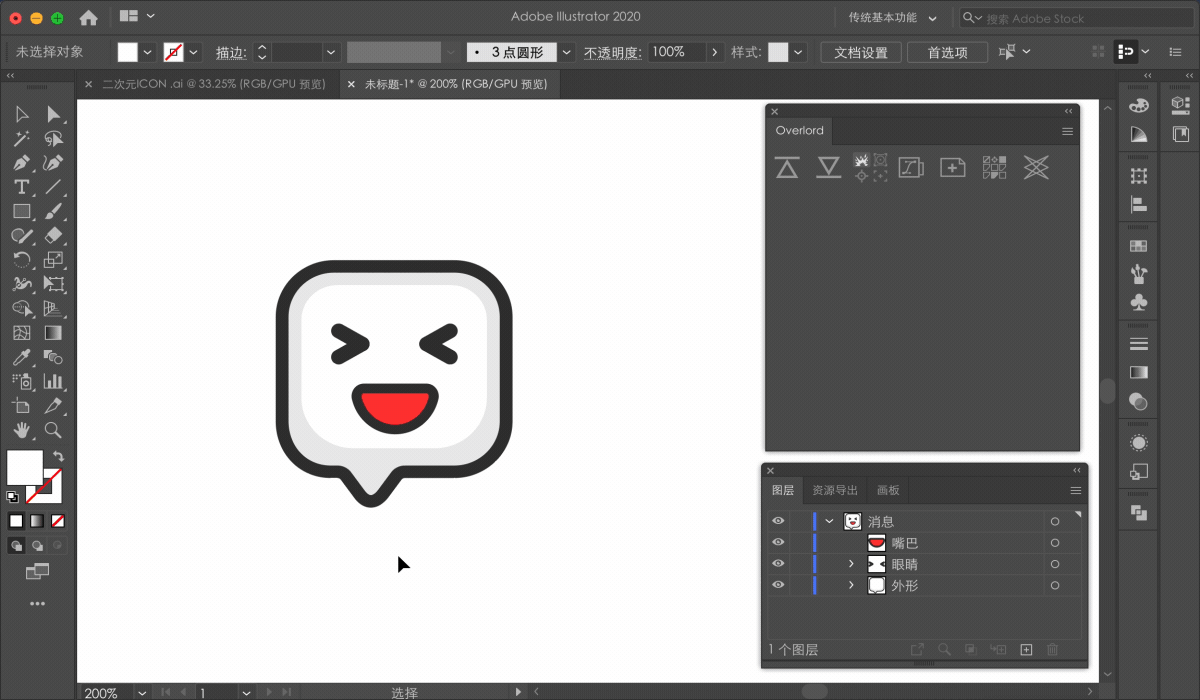The image size is (1200, 700).
Task: Click the fill color swatch in control bar
Action: point(127,52)
